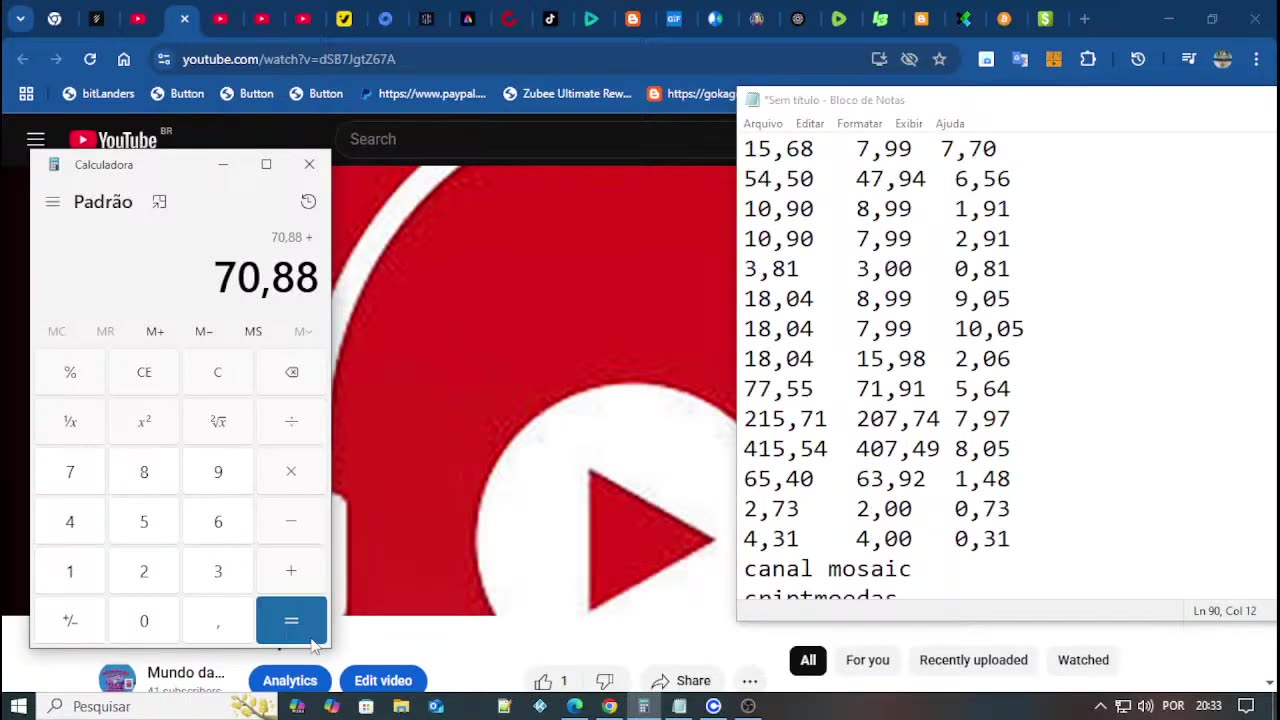Viewport: 1280px width, 720px height.
Task: Click calculator digit 7
Action: 70,471
